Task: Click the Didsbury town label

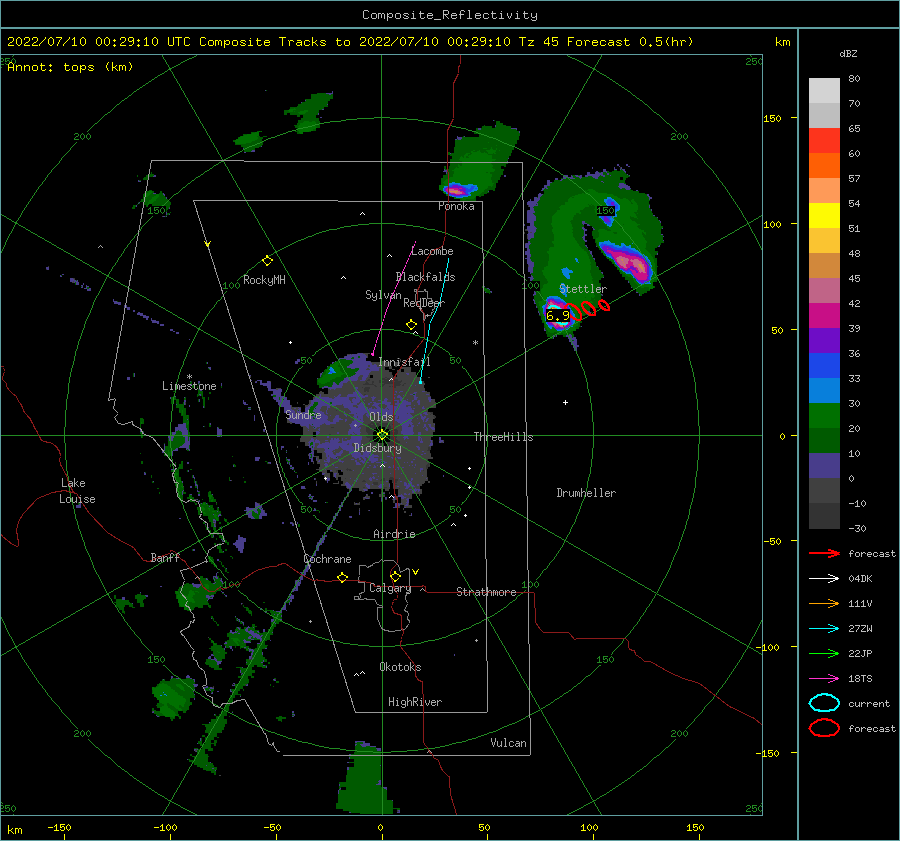Action: point(377,448)
